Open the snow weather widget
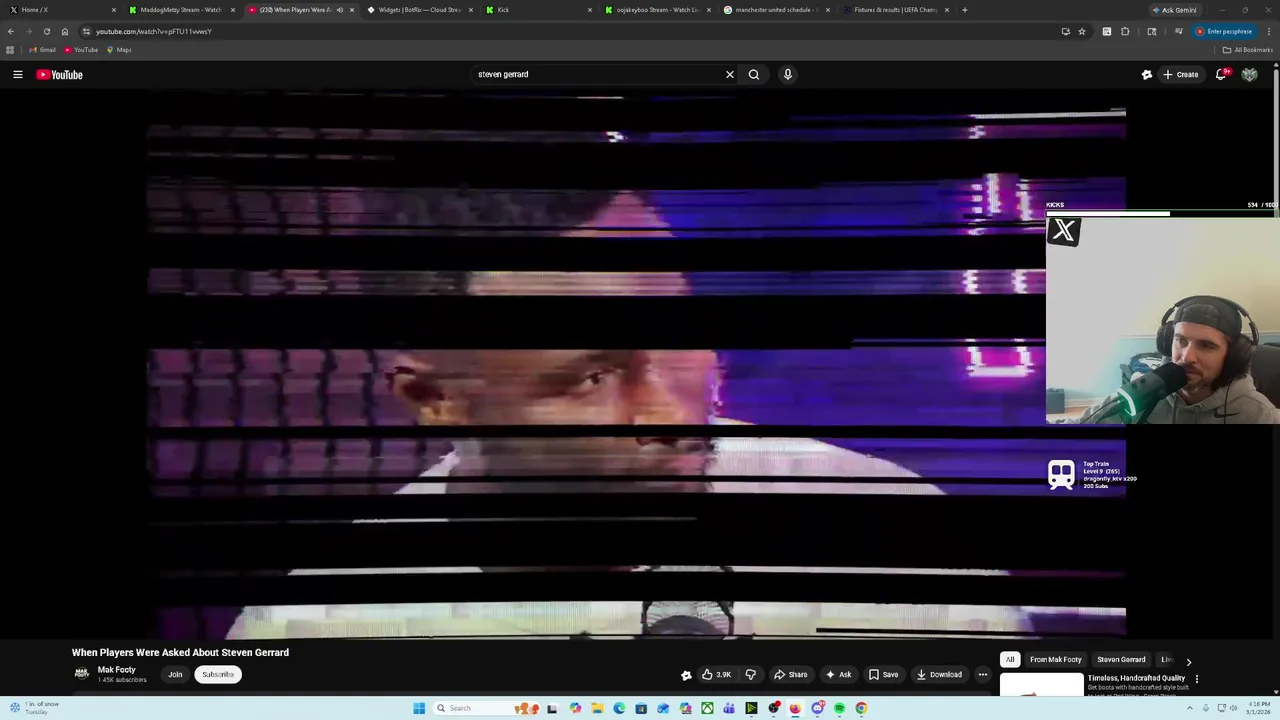This screenshot has height=720, width=1280. [x=35, y=708]
